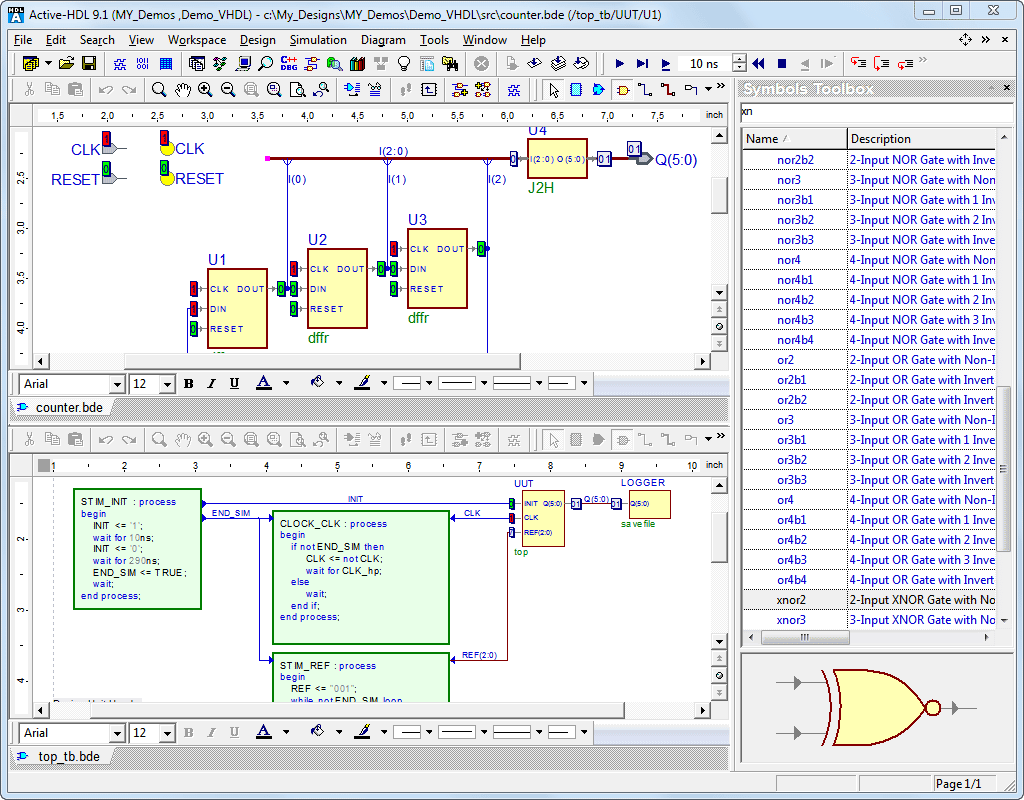Click trace step-into red arrow icon
Viewport: 1024px width, 800px height.
point(858,63)
